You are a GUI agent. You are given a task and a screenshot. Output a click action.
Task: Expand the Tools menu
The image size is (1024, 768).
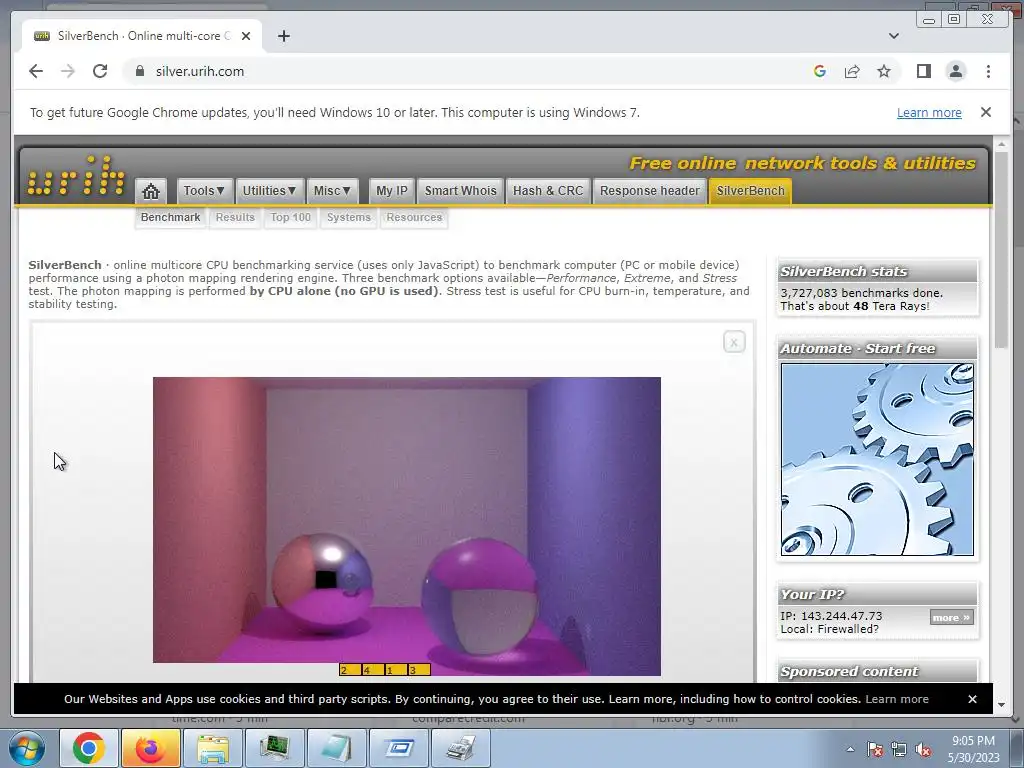pos(204,191)
